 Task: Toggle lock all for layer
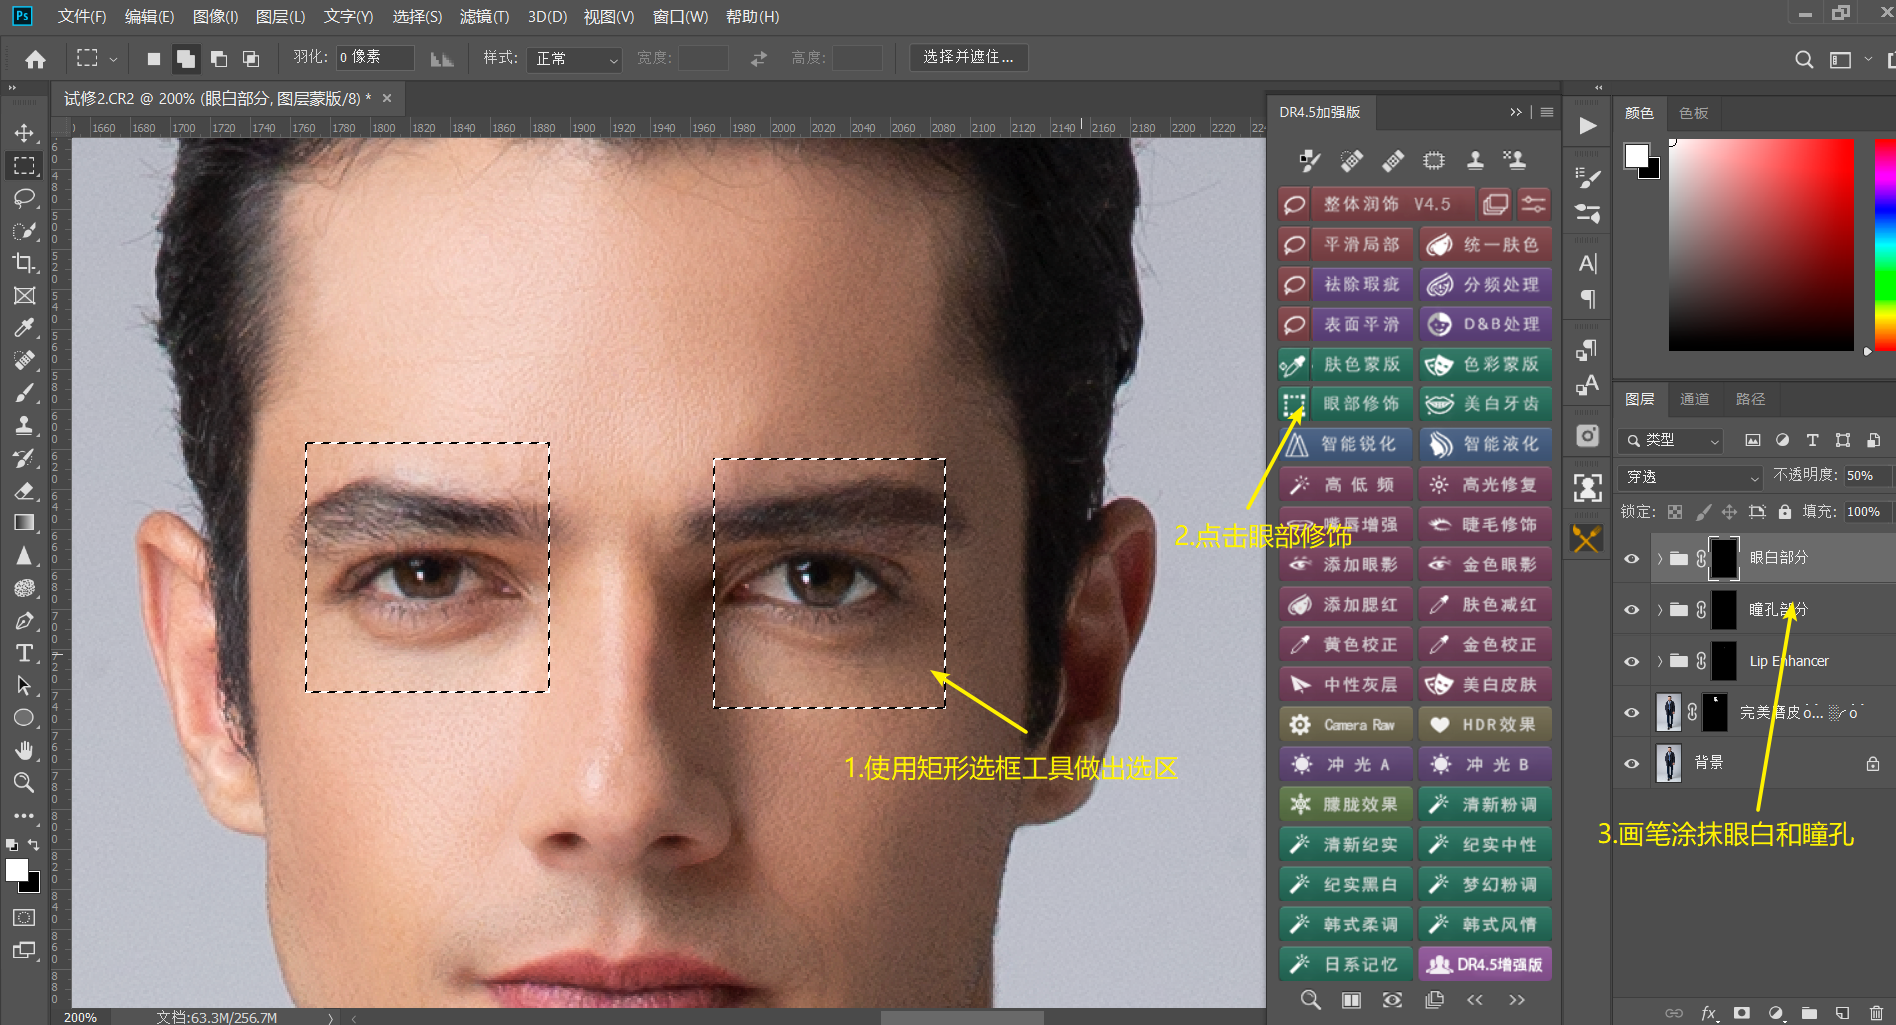coord(1785,512)
